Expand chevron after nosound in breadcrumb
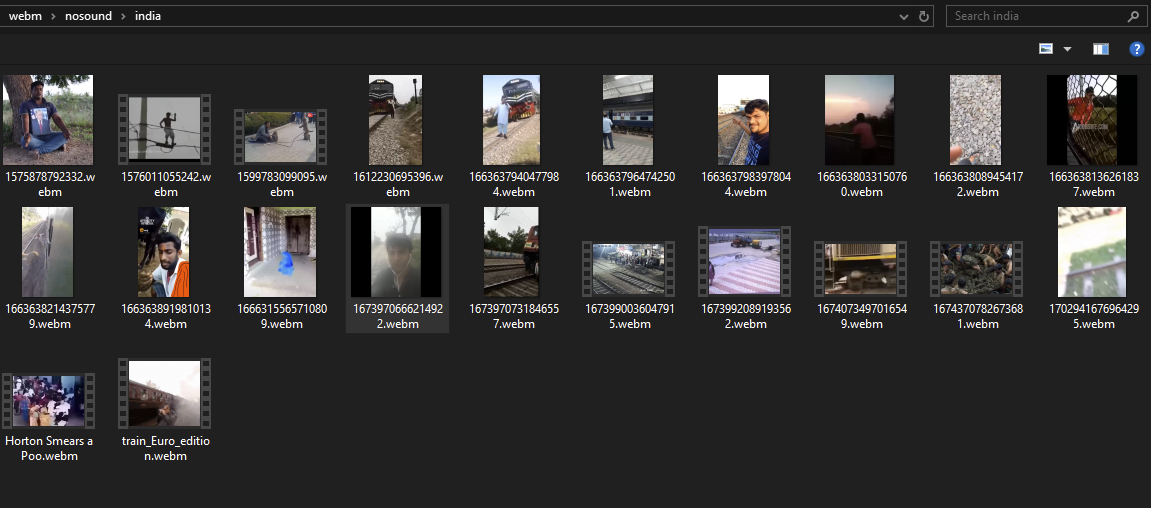The height and width of the screenshot is (508, 1151). coord(123,16)
